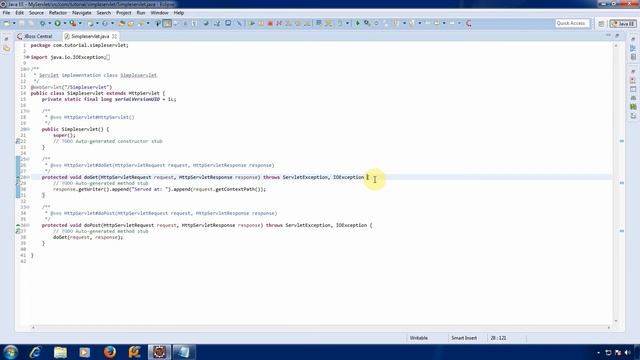The image size is (640, 360).
Task: Collapse the doPost Javadoc at line 33
Action: (28, 207)
